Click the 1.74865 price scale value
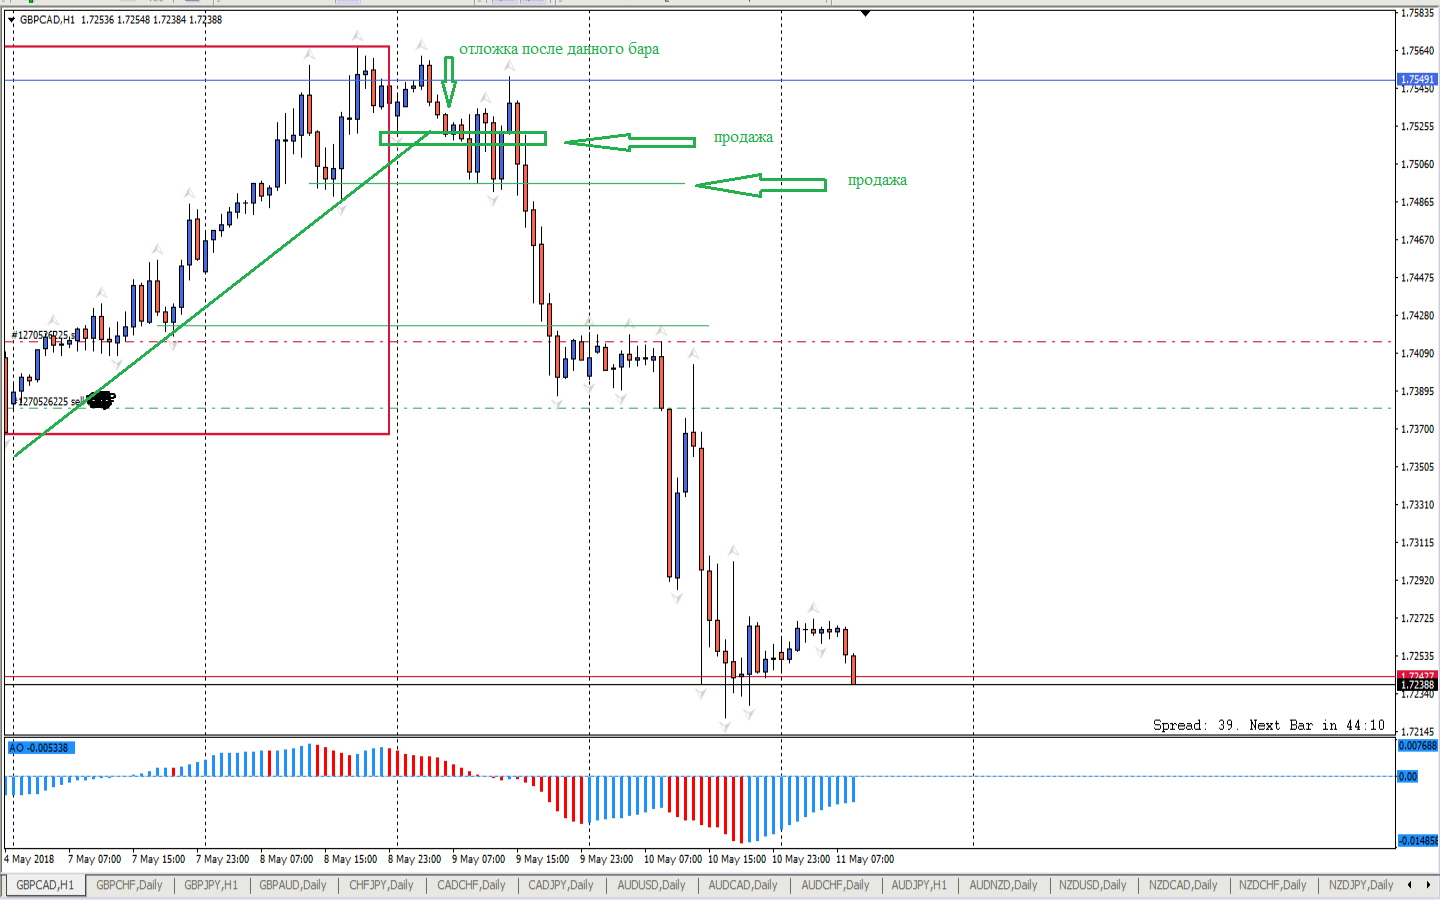The image size is (1440, 900). [1418, 202]
